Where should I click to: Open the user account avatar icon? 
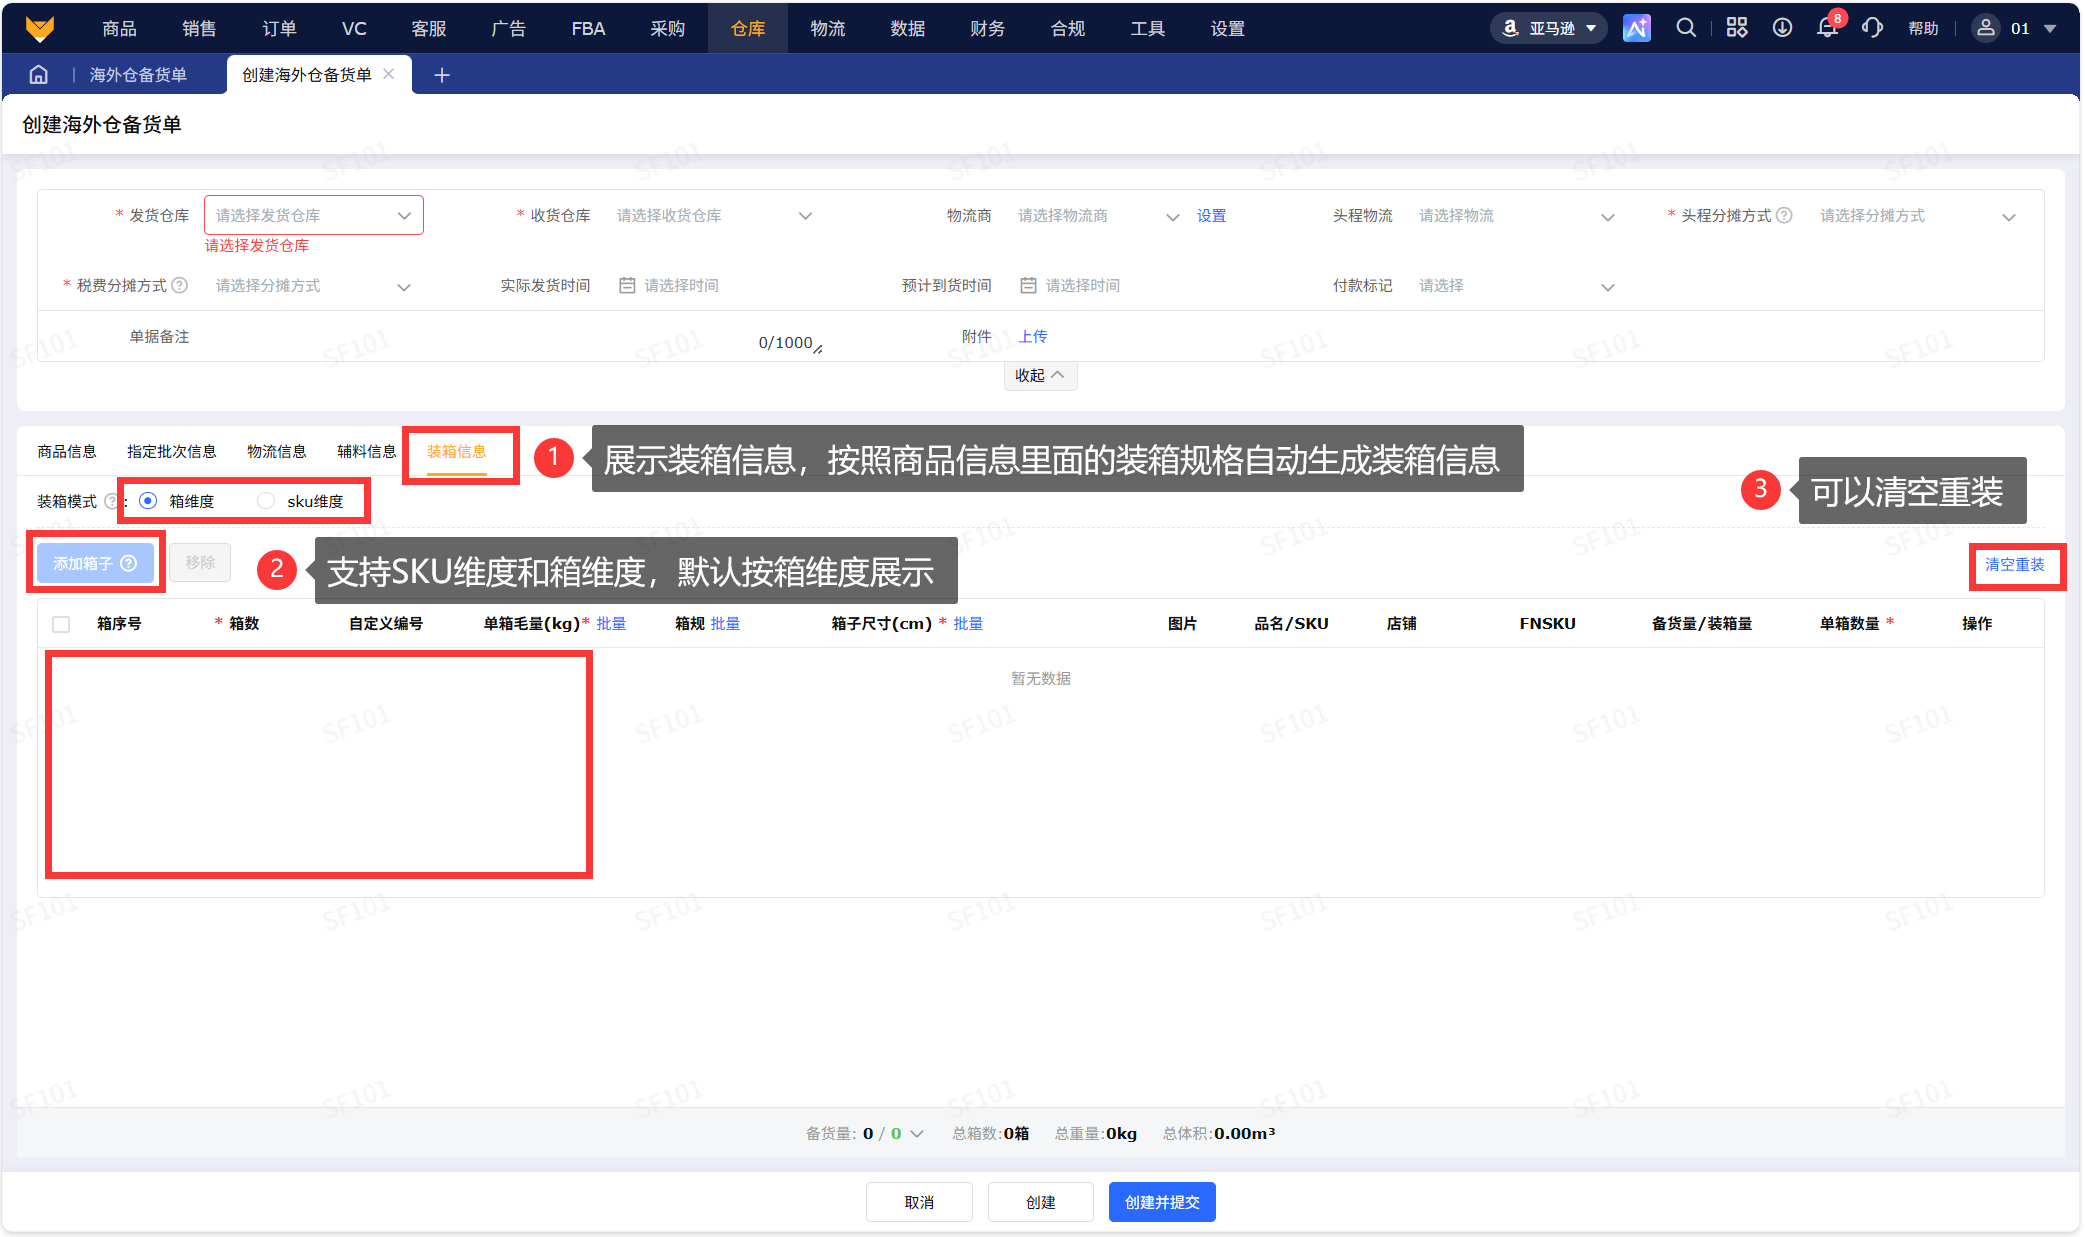coord(1986,28)
